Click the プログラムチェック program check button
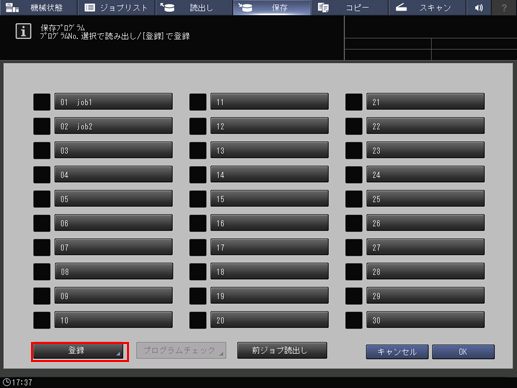This screenshot has width=517, height=388. (181, 350)
